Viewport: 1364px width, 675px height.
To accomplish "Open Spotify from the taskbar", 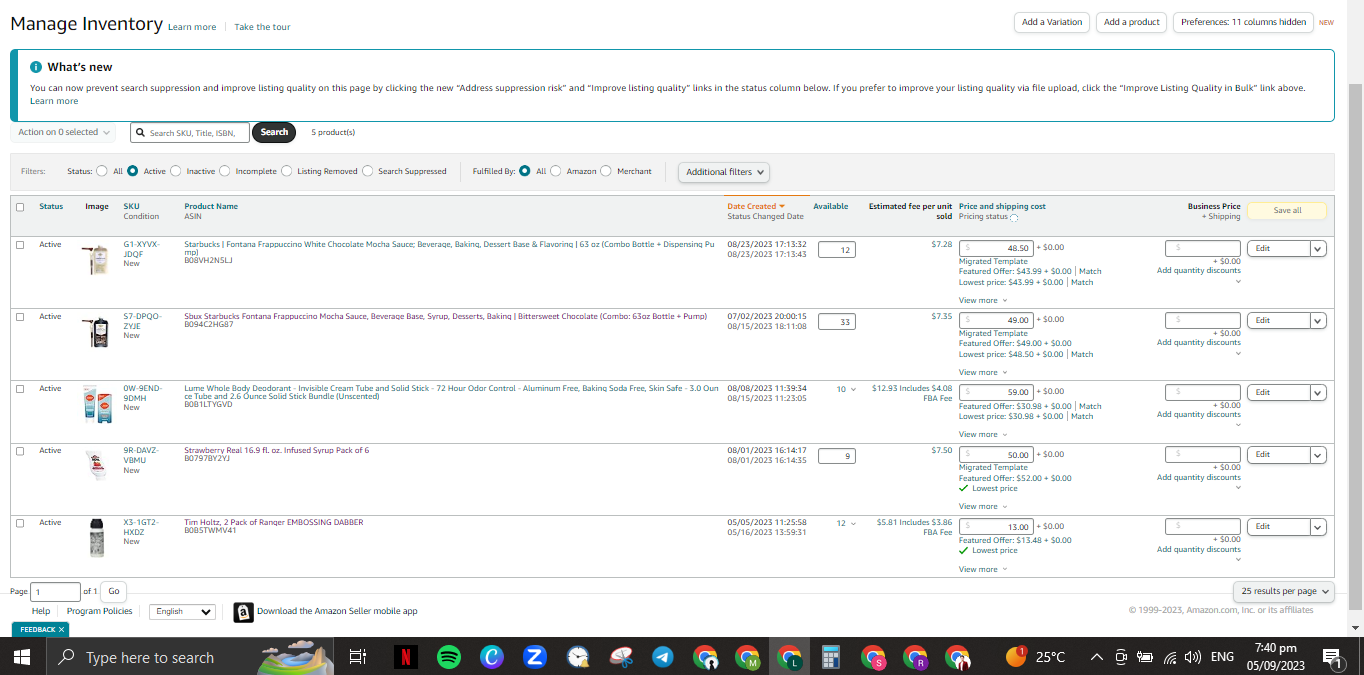I will (x=449, y=657).
